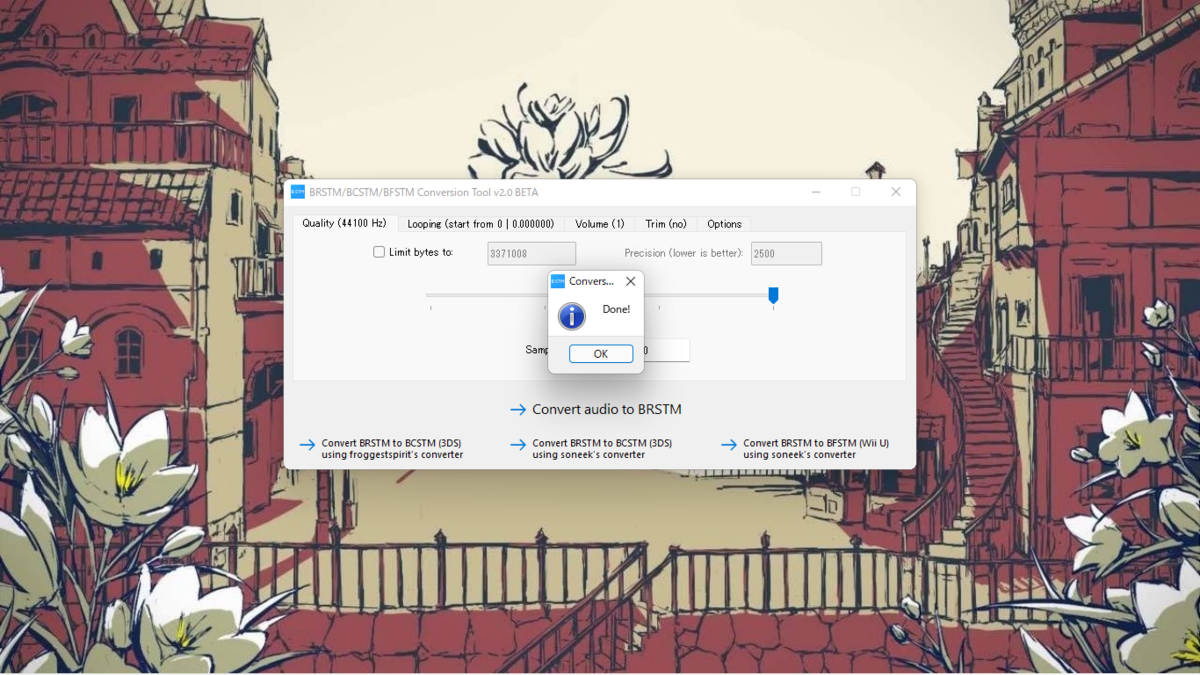Screen dimensions: 1200x675
Task: Click the Precision (lower is better) label
Action: pyautogui.click(x=684, y=253)
